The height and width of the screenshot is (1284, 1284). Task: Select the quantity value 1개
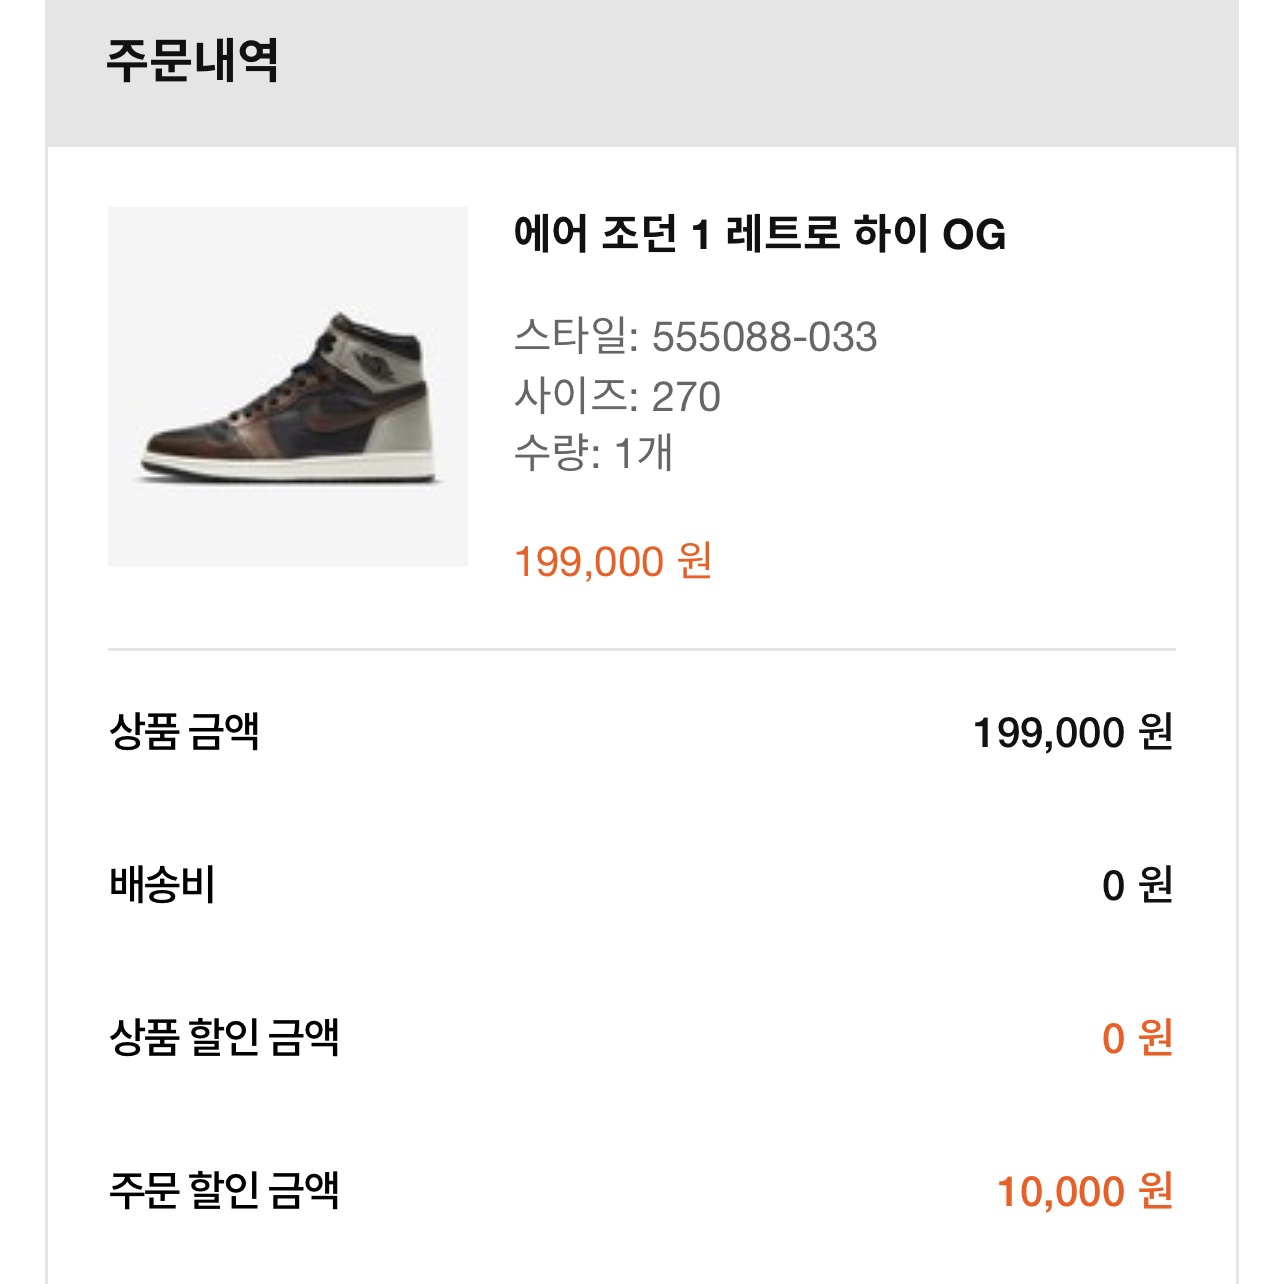pyautogui.click(x=643, y=454)
